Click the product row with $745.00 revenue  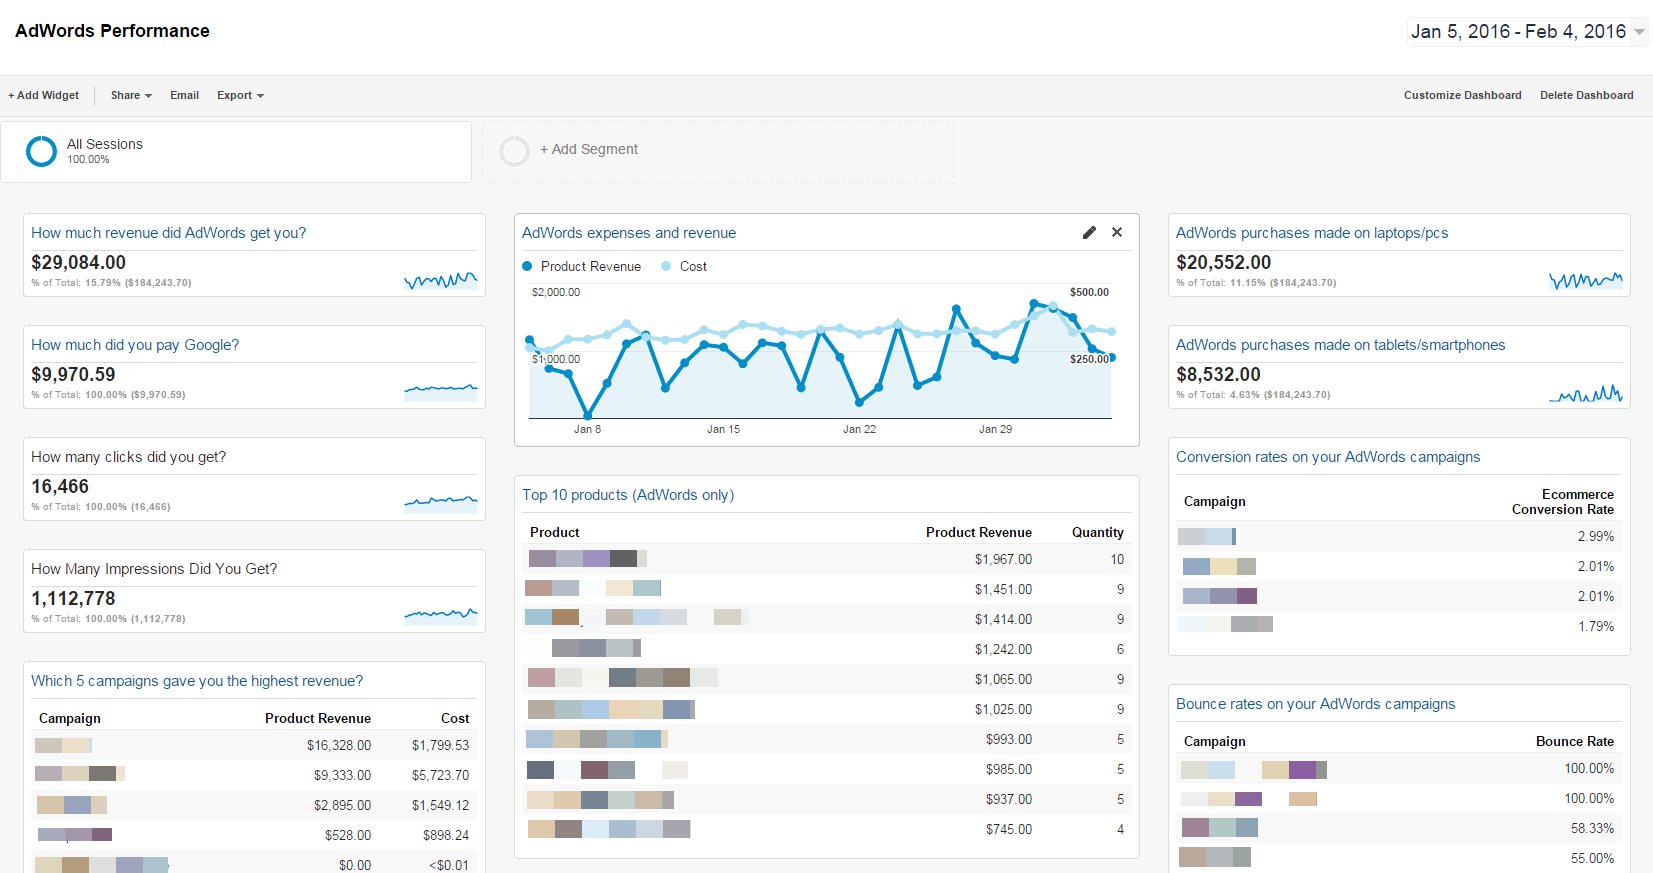point(827,829)
